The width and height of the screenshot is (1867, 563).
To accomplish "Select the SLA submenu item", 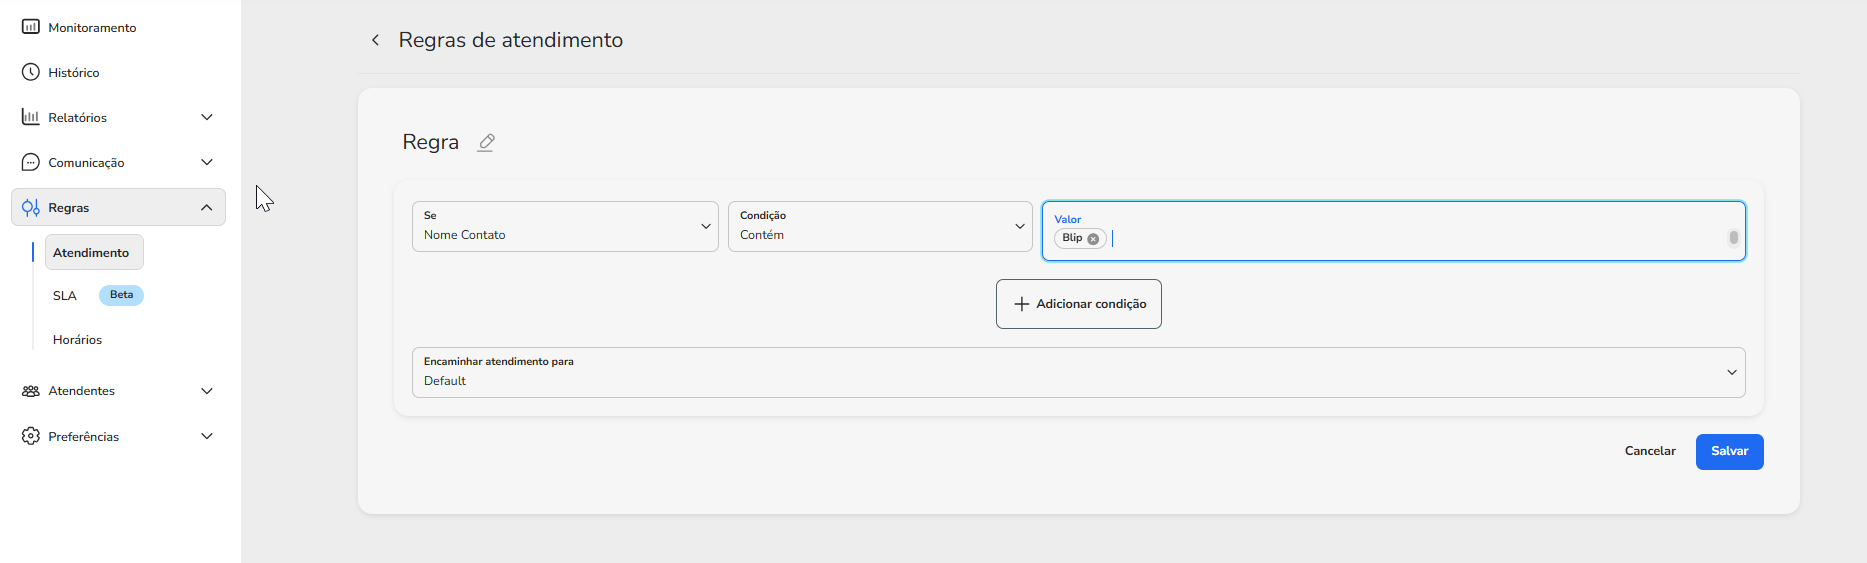I will (x=65, y=296).
